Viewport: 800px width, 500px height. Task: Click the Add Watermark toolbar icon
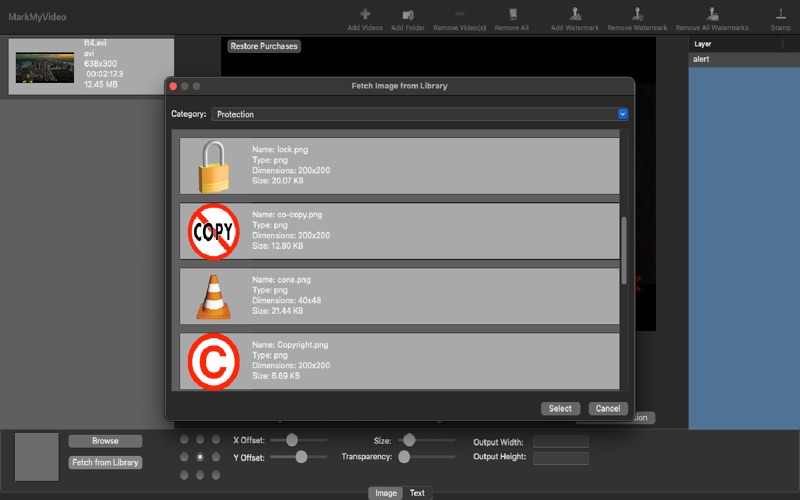pos(575,14)
